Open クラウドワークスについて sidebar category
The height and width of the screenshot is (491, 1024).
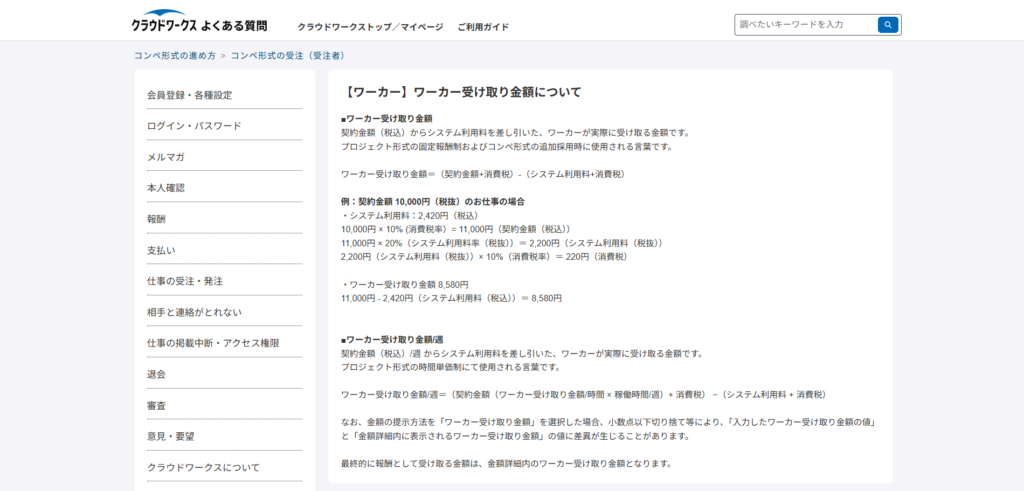click(203, 467)
